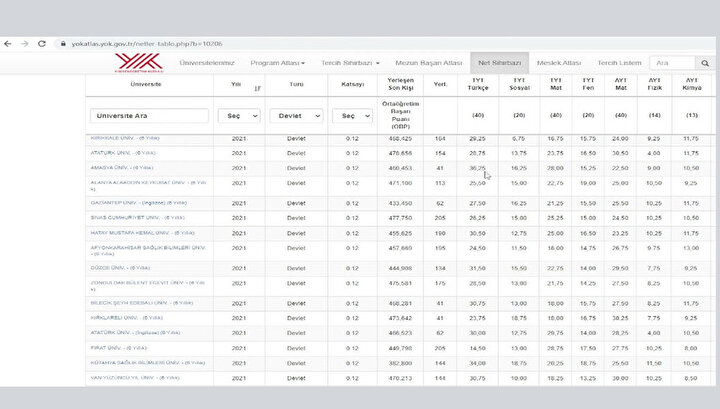Click the Düzce row's Yerleşen Son Kişi value

coord(400,268)
